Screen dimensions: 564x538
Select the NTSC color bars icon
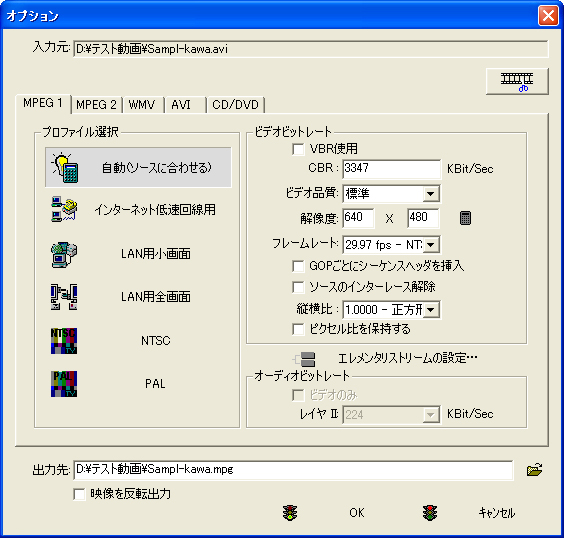tap(64, 341)
